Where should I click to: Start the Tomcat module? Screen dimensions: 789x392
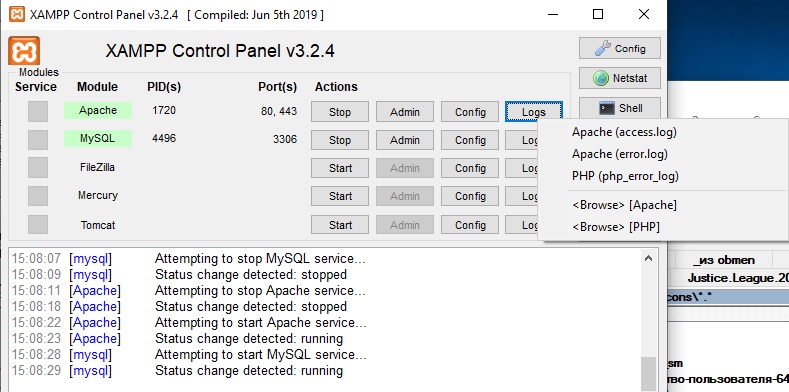click(x=340, y=225)
